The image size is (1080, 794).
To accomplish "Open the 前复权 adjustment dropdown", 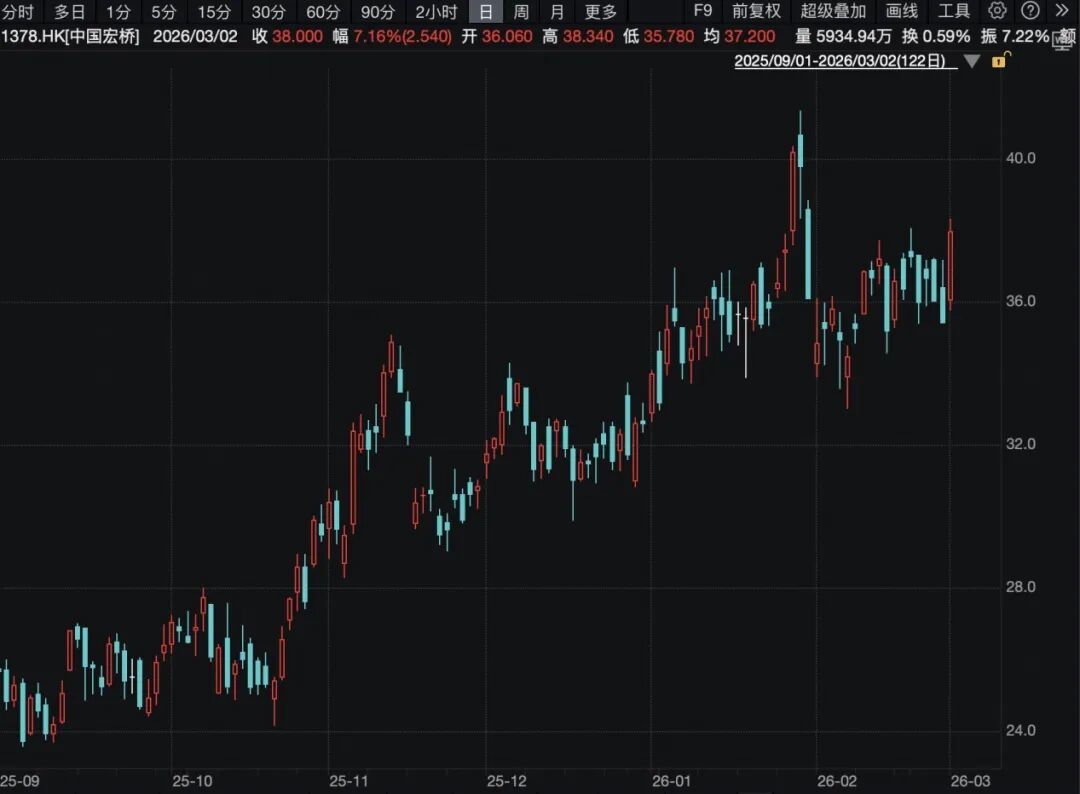I will click(x=756, y=11).
